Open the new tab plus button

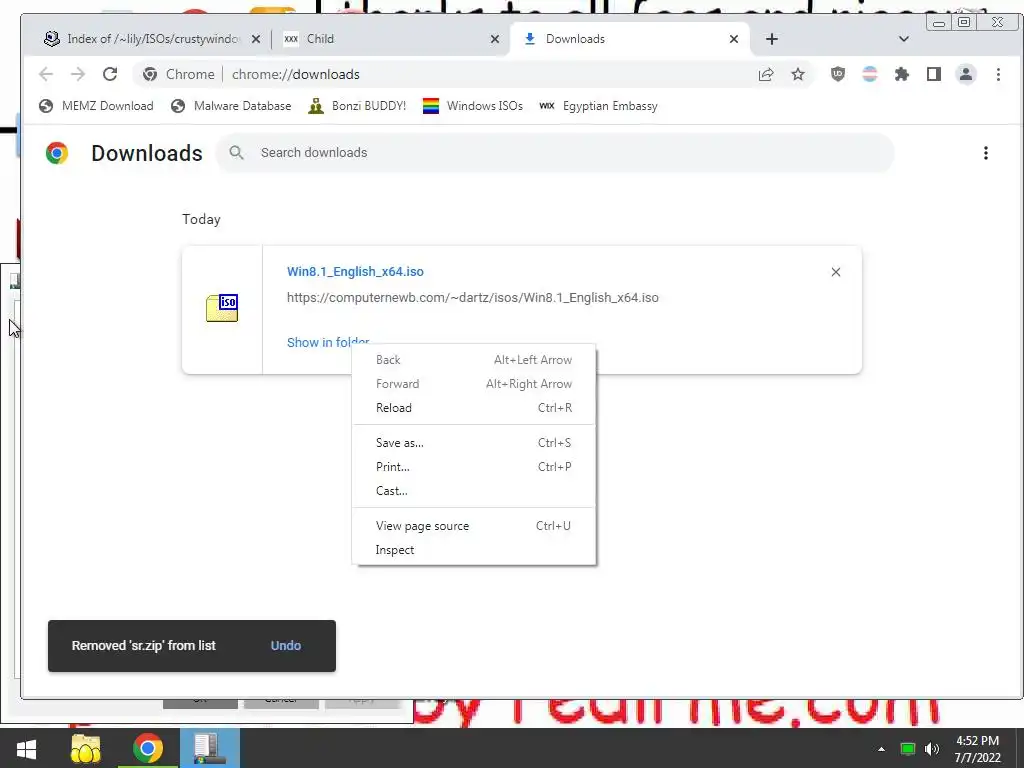pos(772,39)
